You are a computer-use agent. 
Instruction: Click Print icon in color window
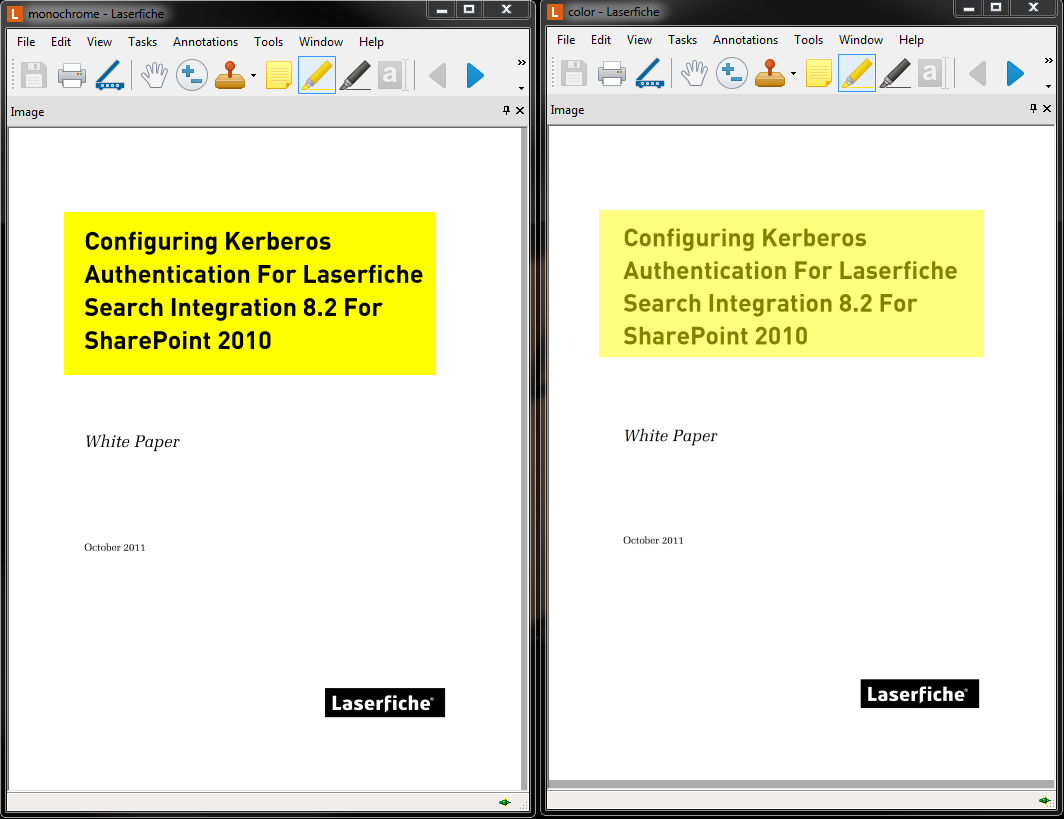click(x=611, y=73)
